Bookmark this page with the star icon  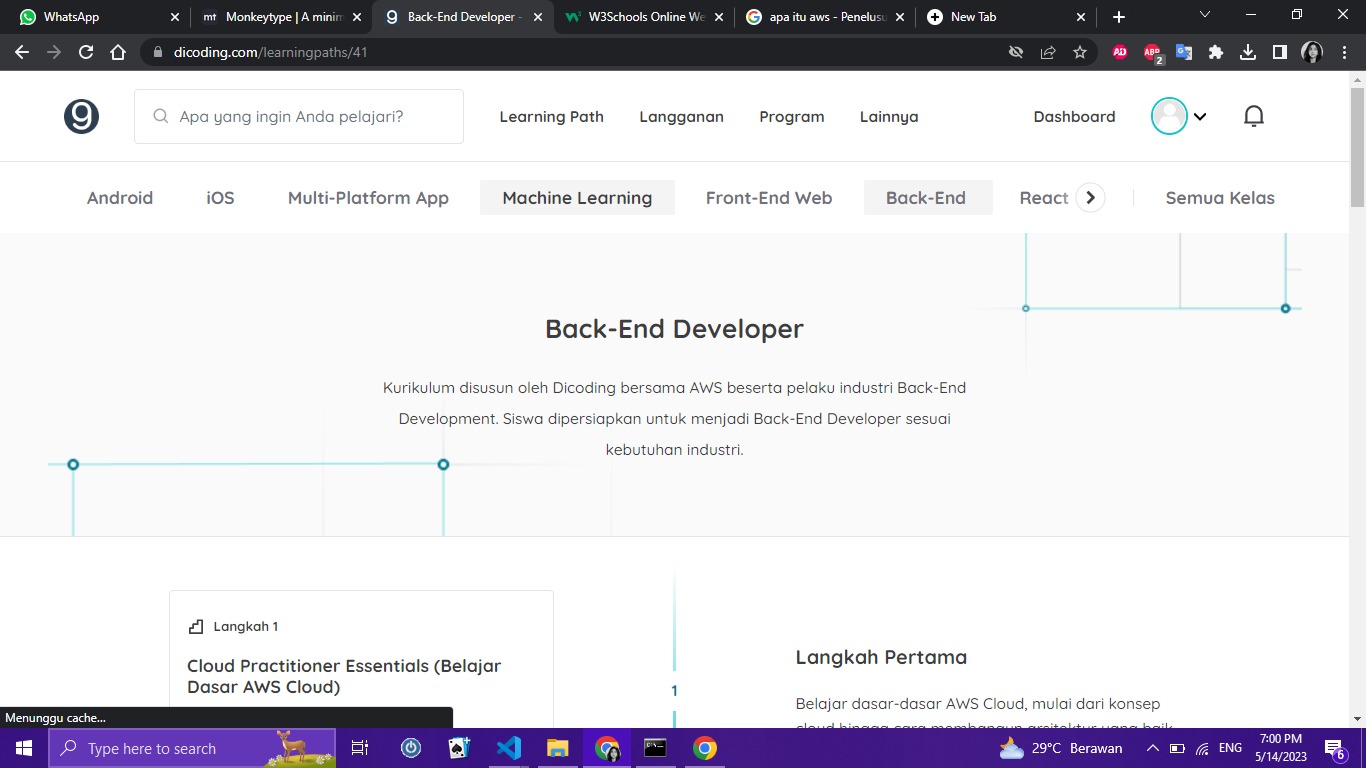(x=1080, y=52)
